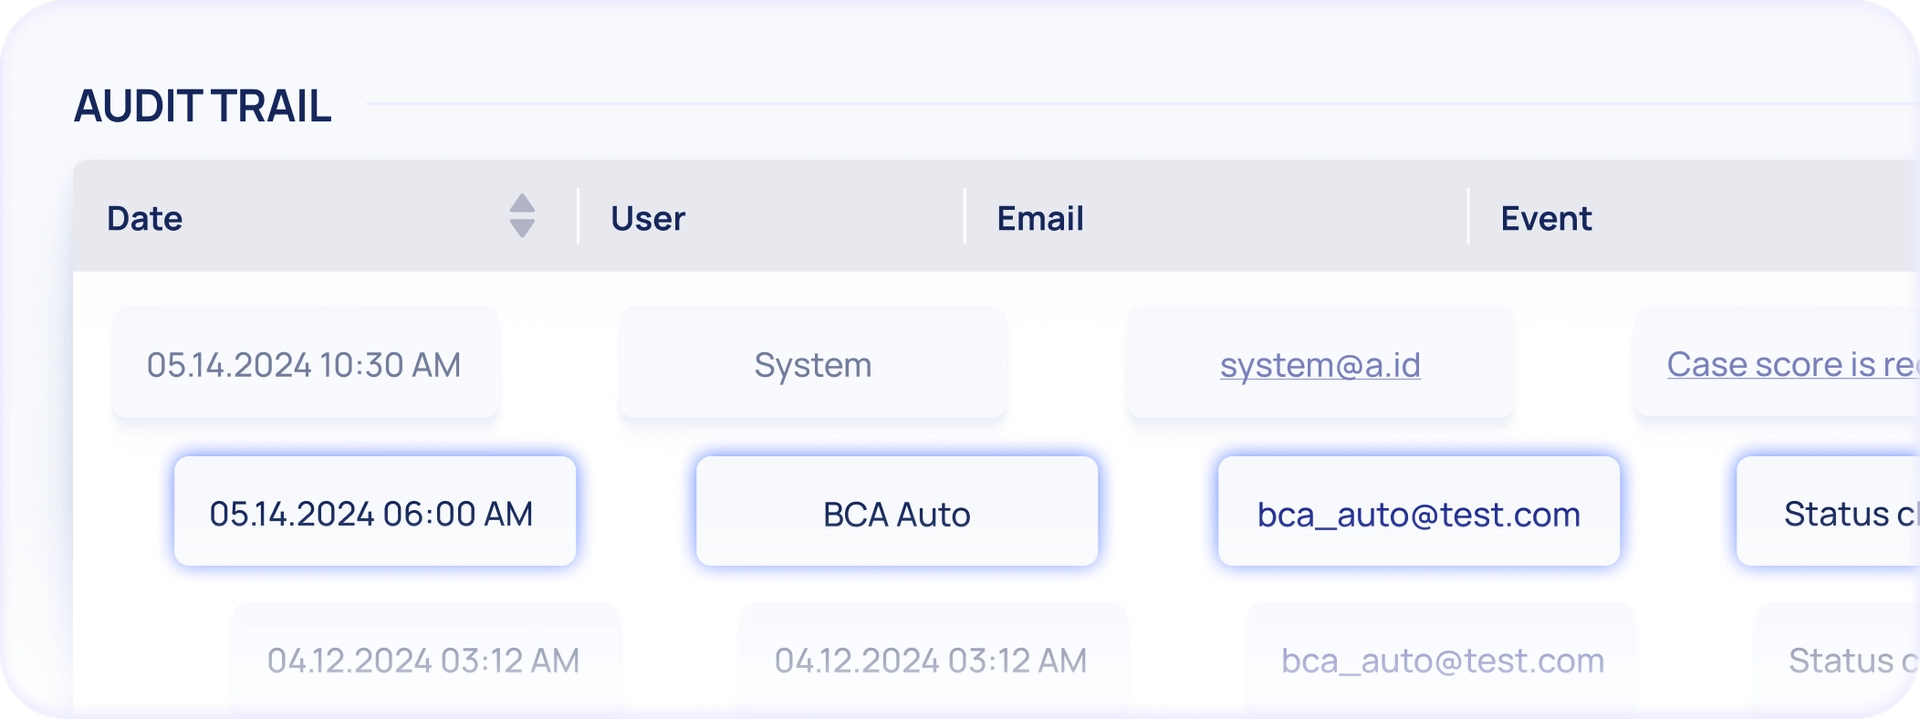Click the faded 04.12.2024 user column cell
This screenshot has width=1920, height=719.
point(931,660)
